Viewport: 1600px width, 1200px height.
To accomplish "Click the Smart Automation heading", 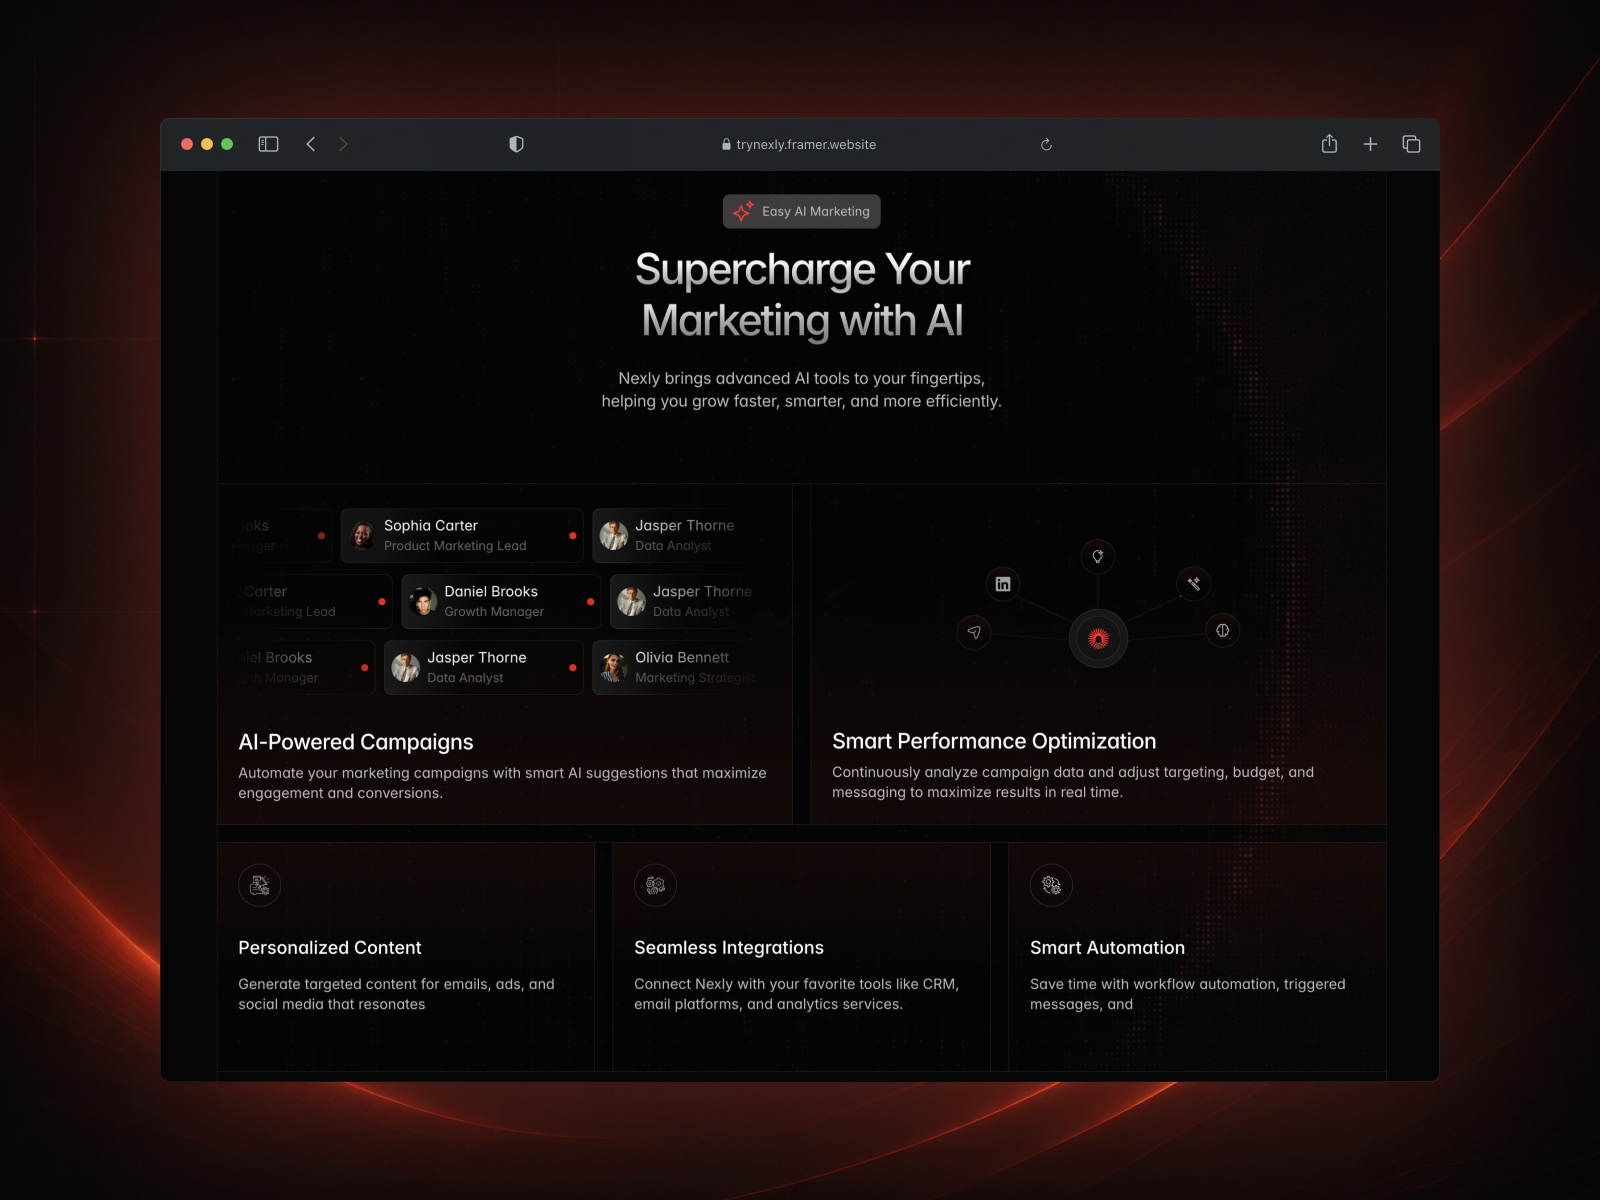I will tap(1107, 947).
